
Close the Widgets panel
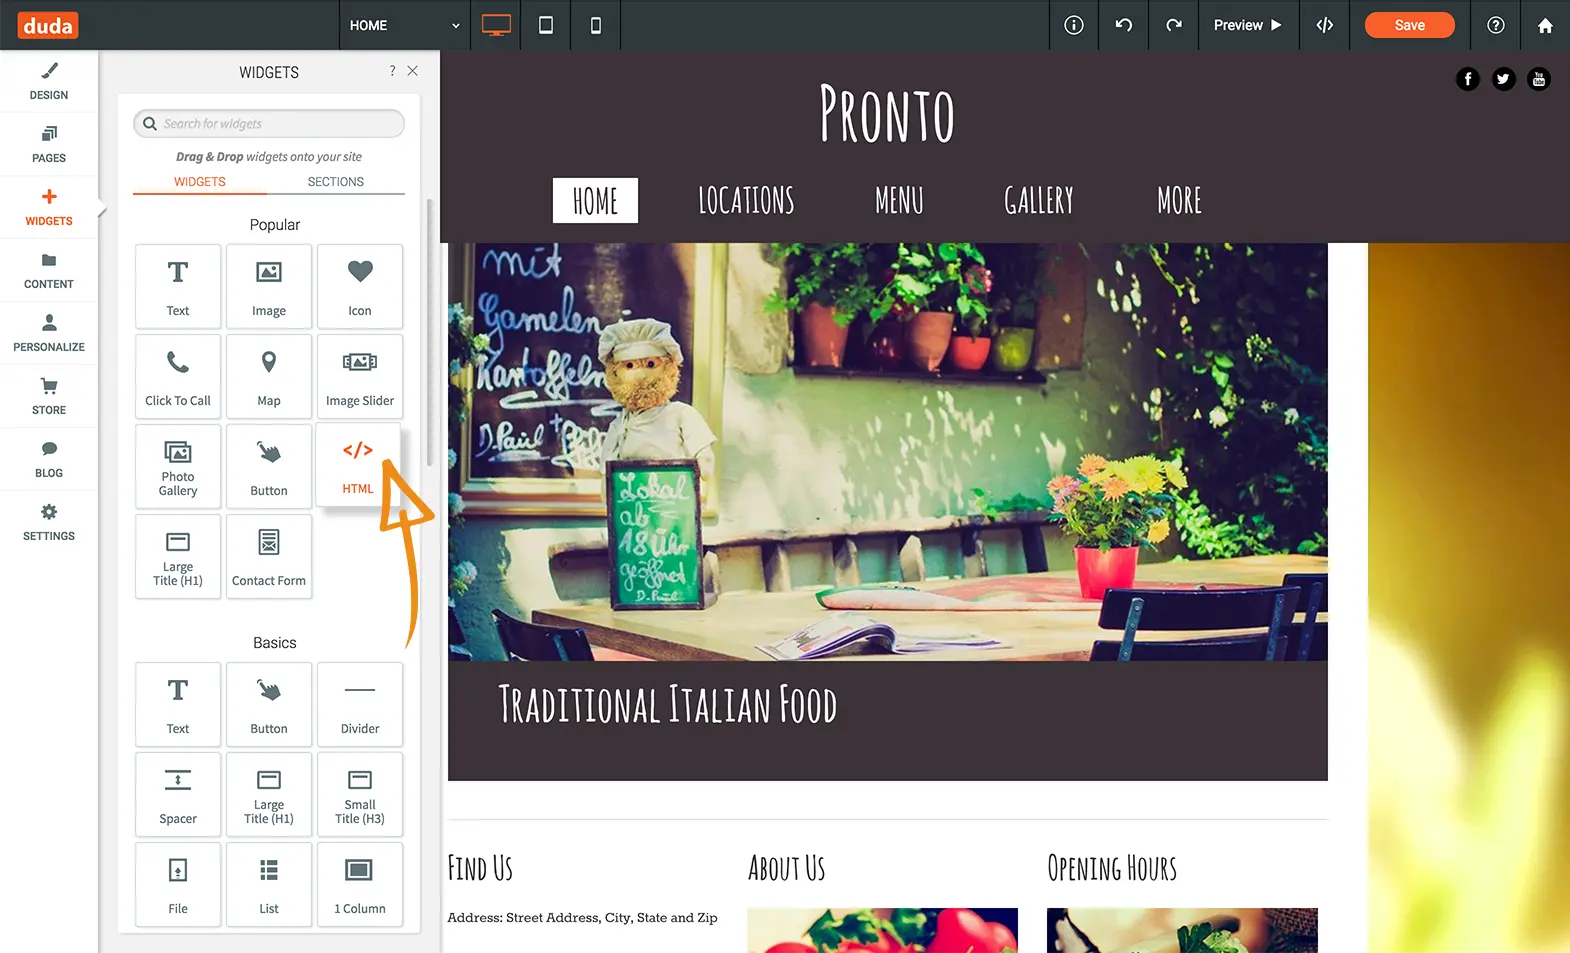pyautogui.click(x=413, y=71)
